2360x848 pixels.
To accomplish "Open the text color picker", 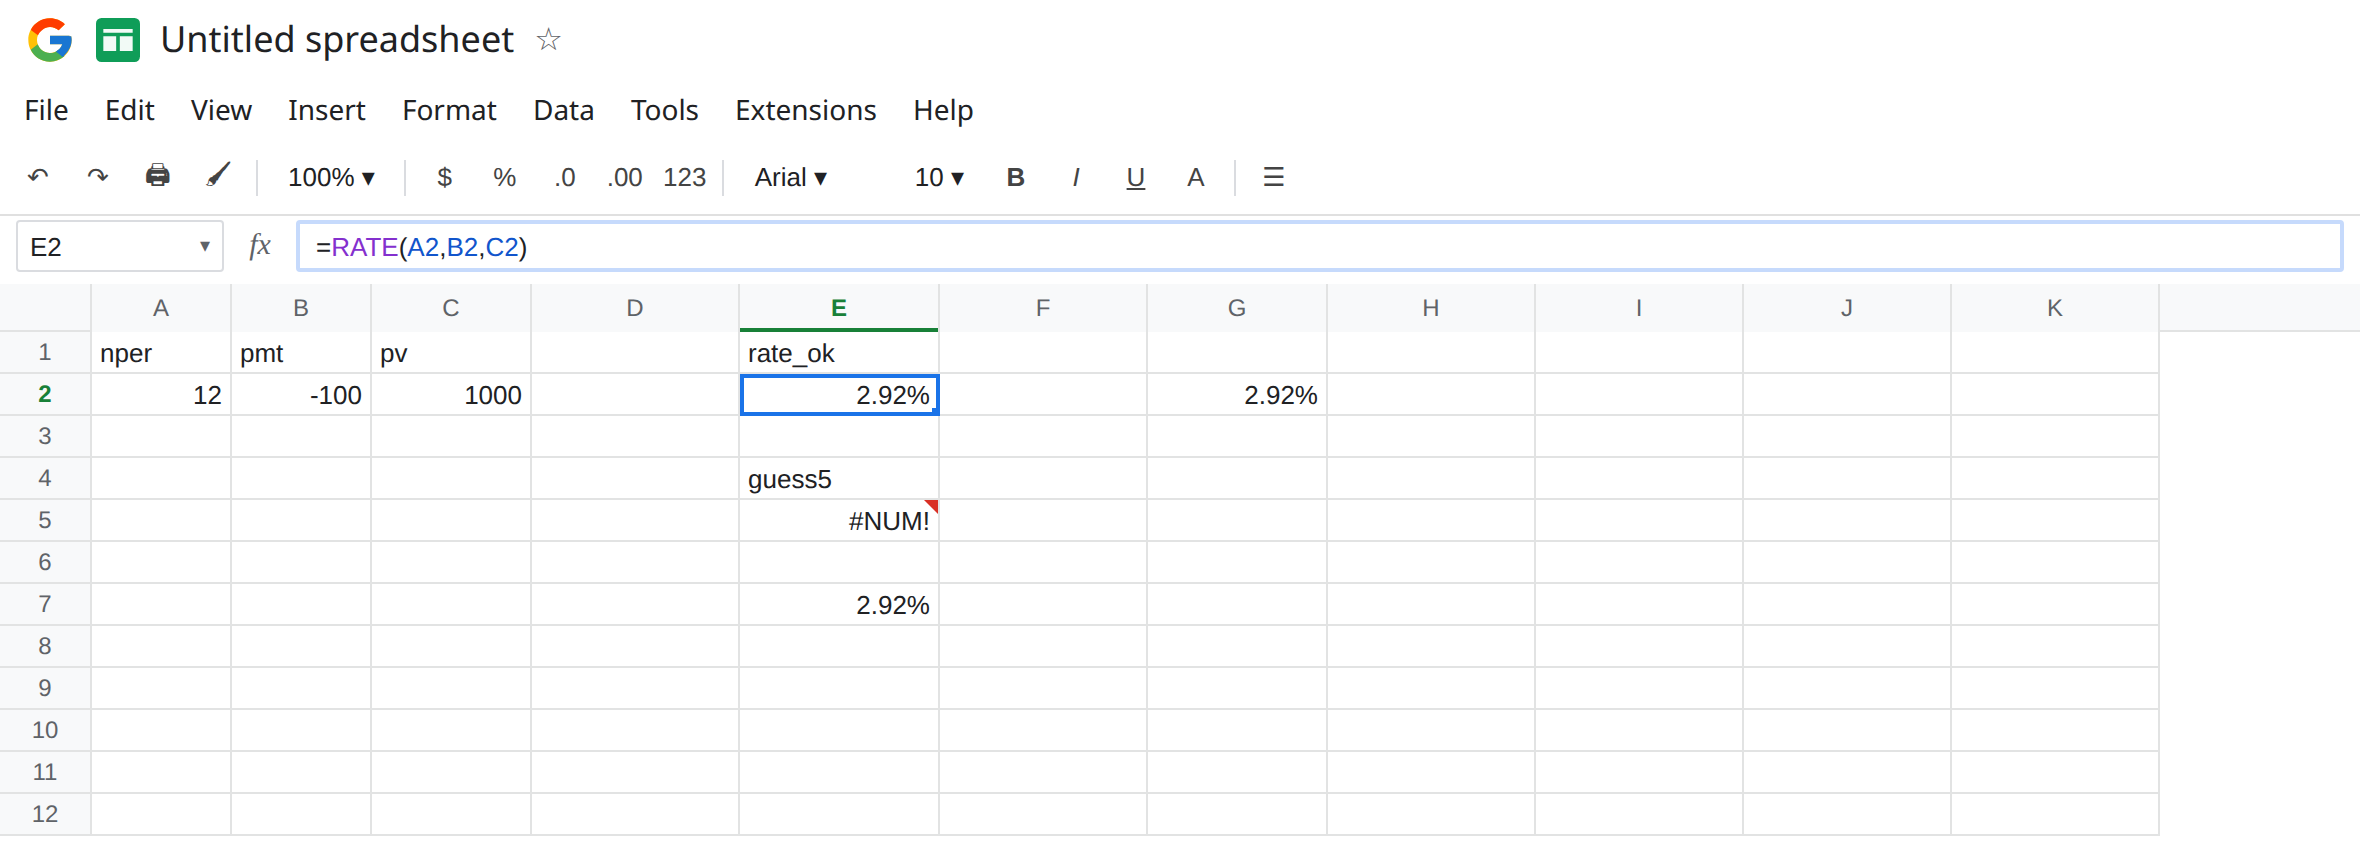I will pos(1195,177).
